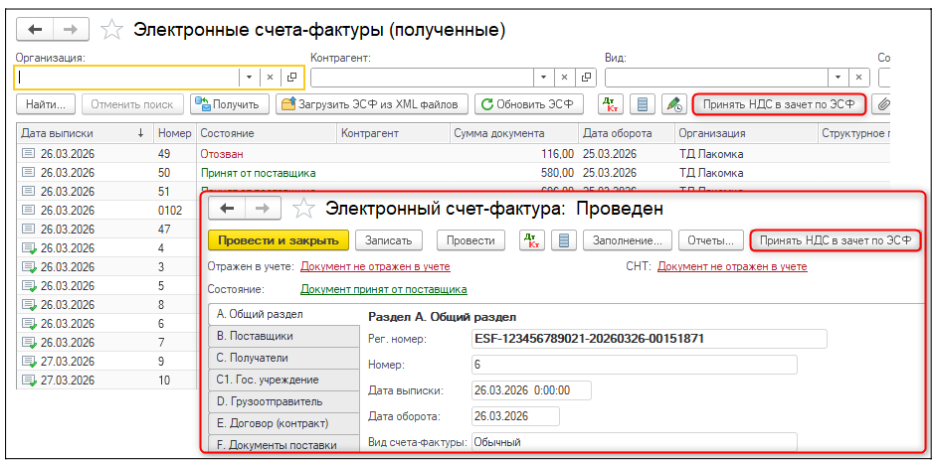Viewport: 941px width, 467px height.
Task: Open the Контрагент selection form icon
Action: click(x=587, y=77)
